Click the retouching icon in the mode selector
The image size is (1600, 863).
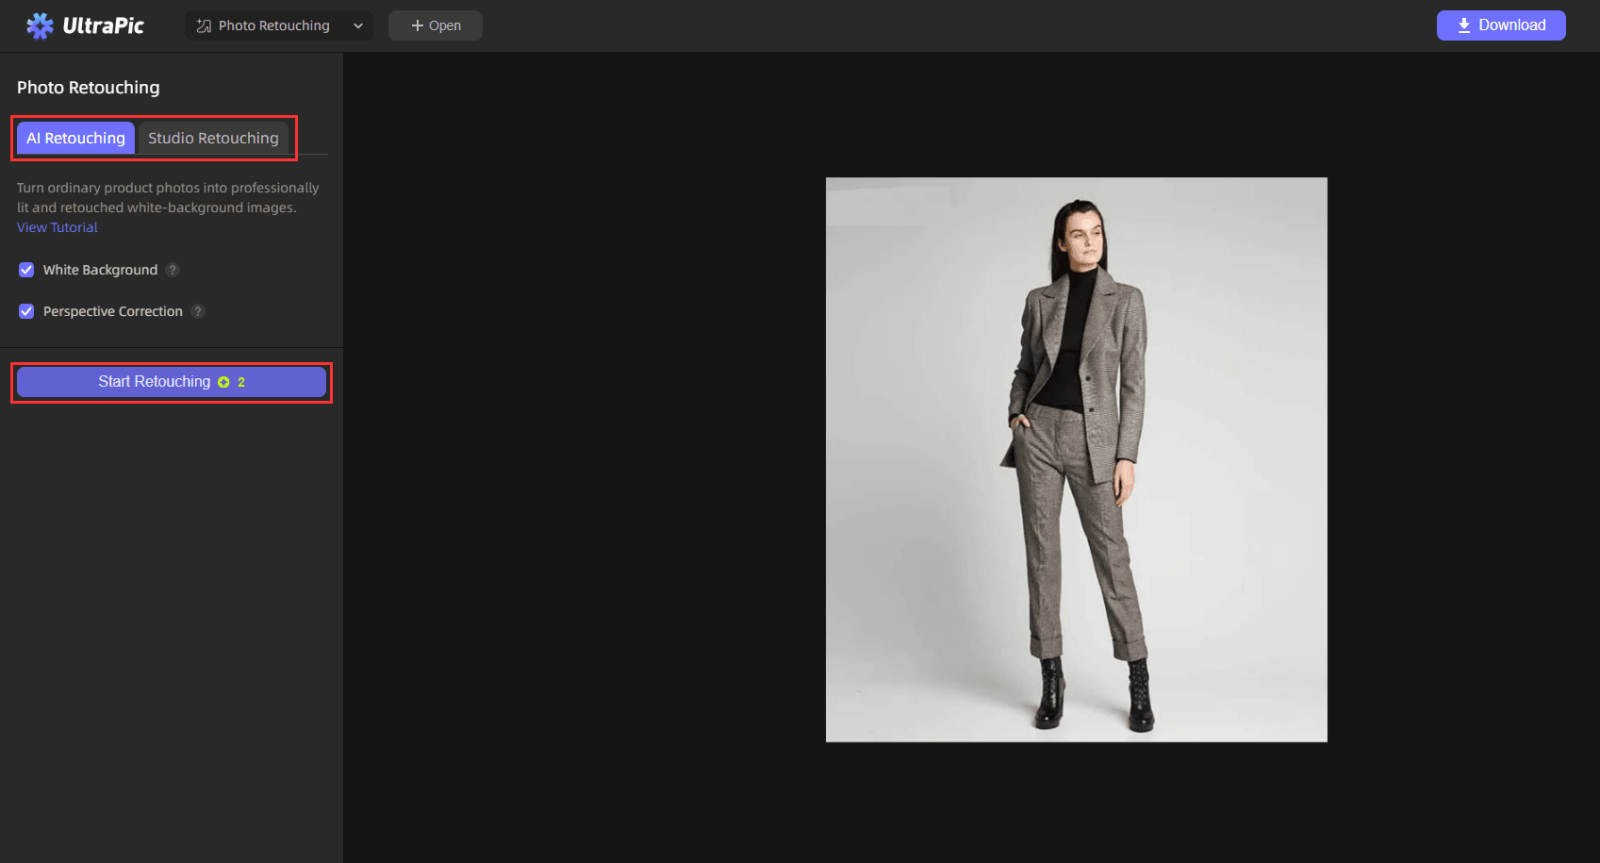tap(204, 26)
